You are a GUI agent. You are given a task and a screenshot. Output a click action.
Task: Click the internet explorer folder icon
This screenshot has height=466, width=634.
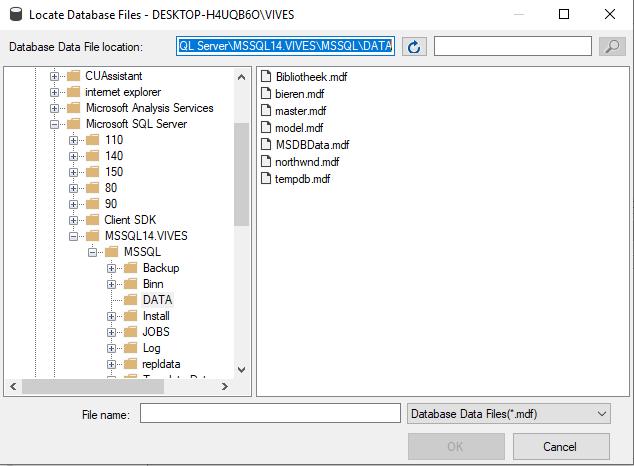[x=74, y=92]
